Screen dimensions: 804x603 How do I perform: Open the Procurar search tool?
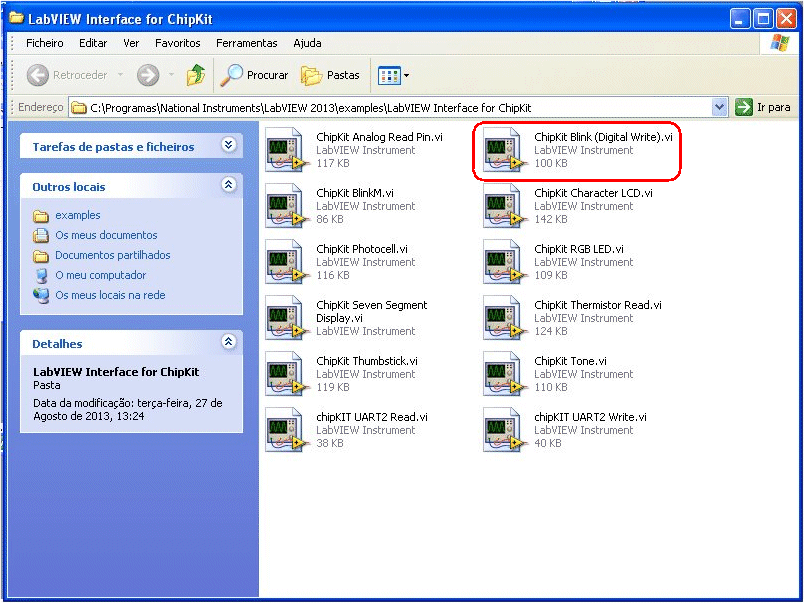pyautogui.click(x=255, y=75)
